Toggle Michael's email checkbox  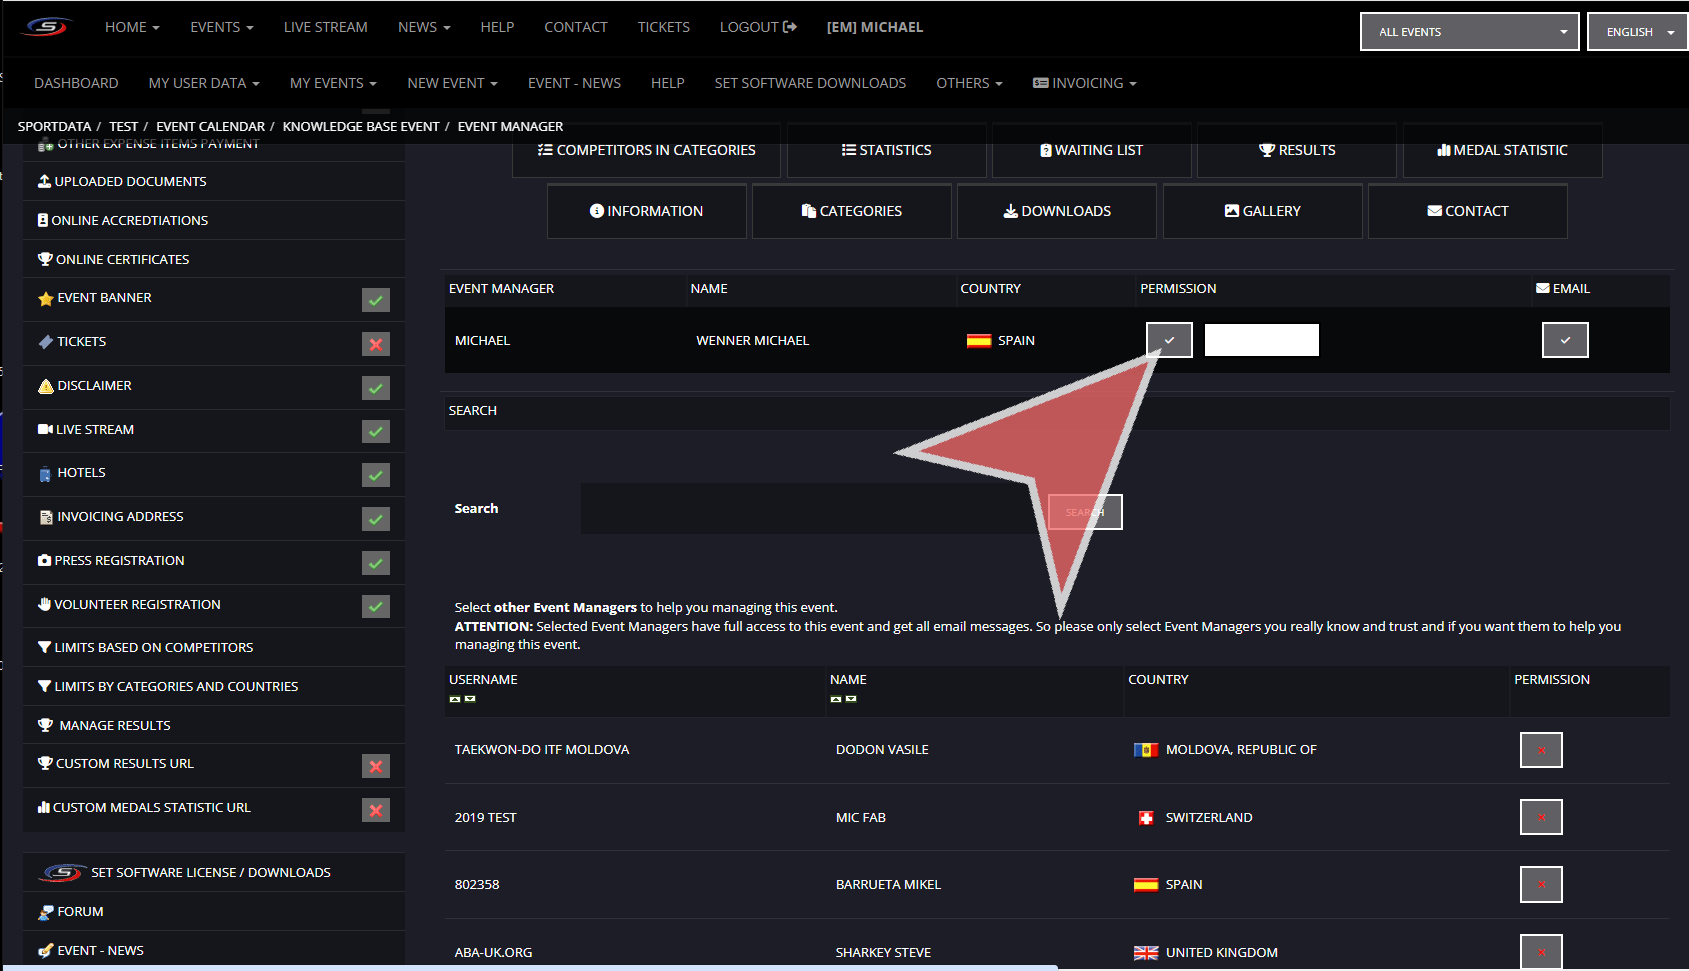tap(1565, 340)
